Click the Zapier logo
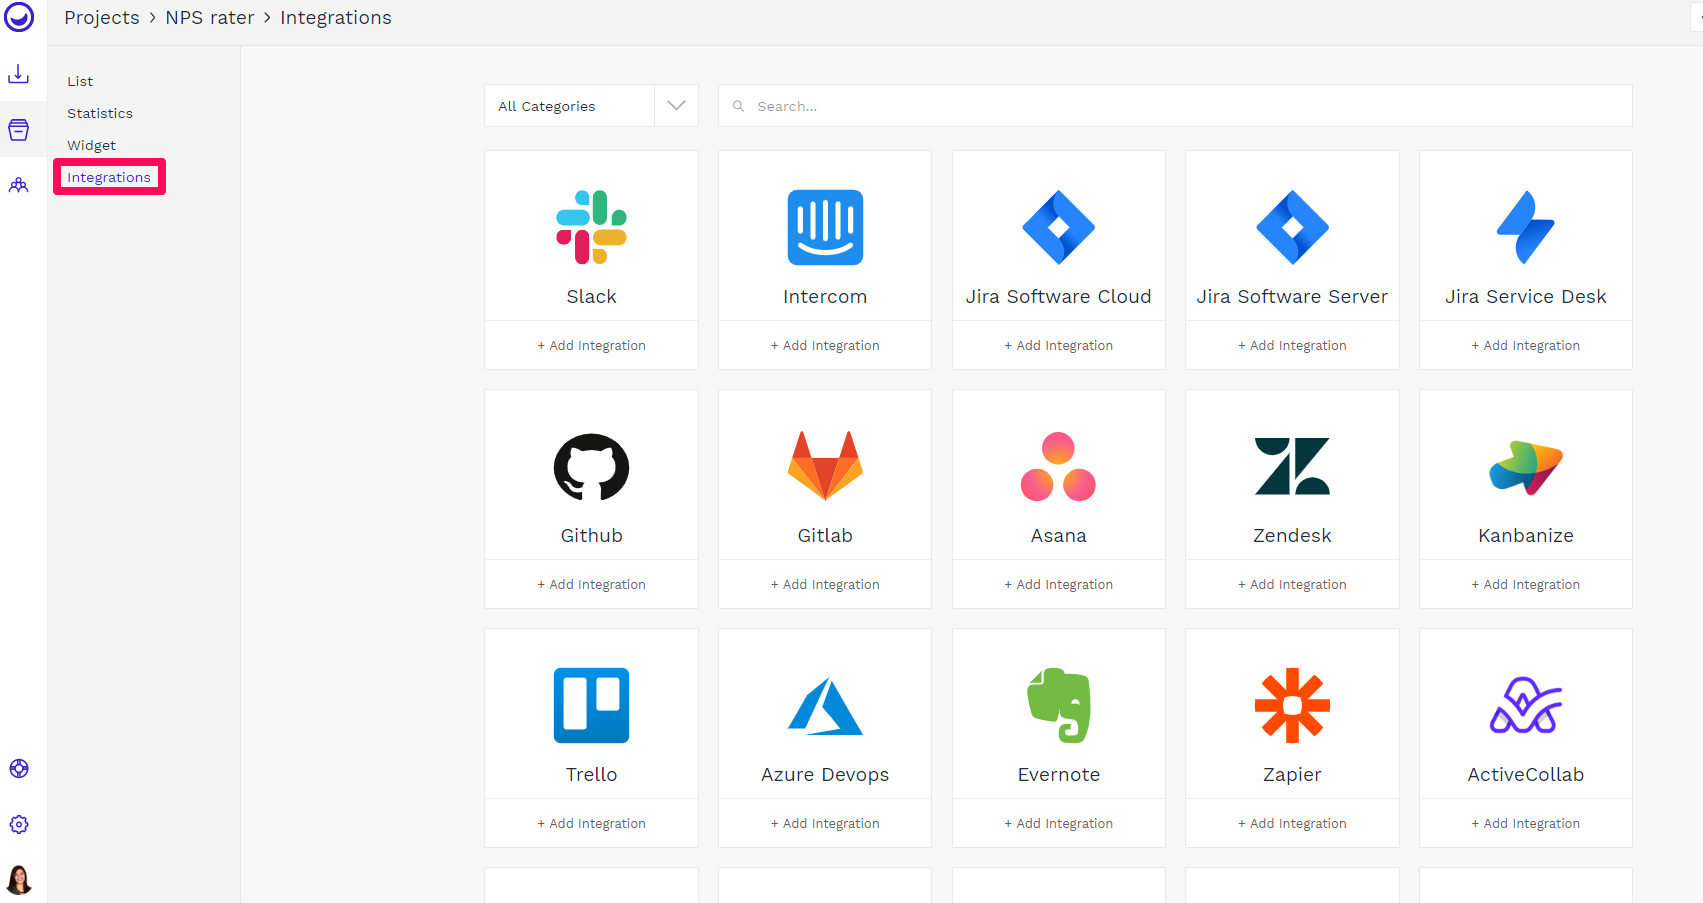The height and width of the screenshot is (903, 1703). [x=1292, y=705]
